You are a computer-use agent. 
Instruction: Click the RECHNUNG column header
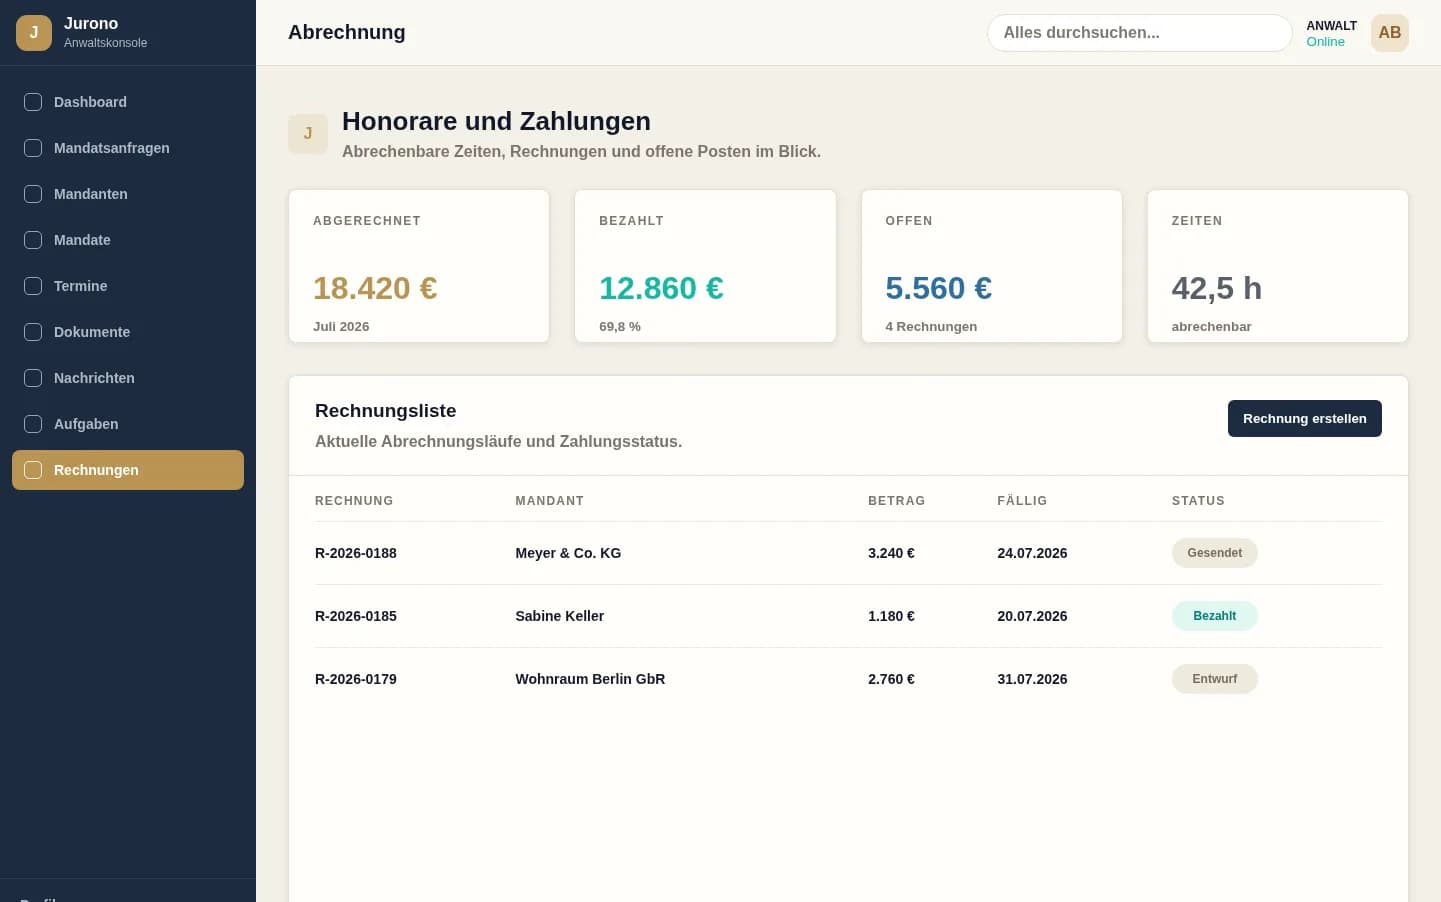click(x=354, y=501)
